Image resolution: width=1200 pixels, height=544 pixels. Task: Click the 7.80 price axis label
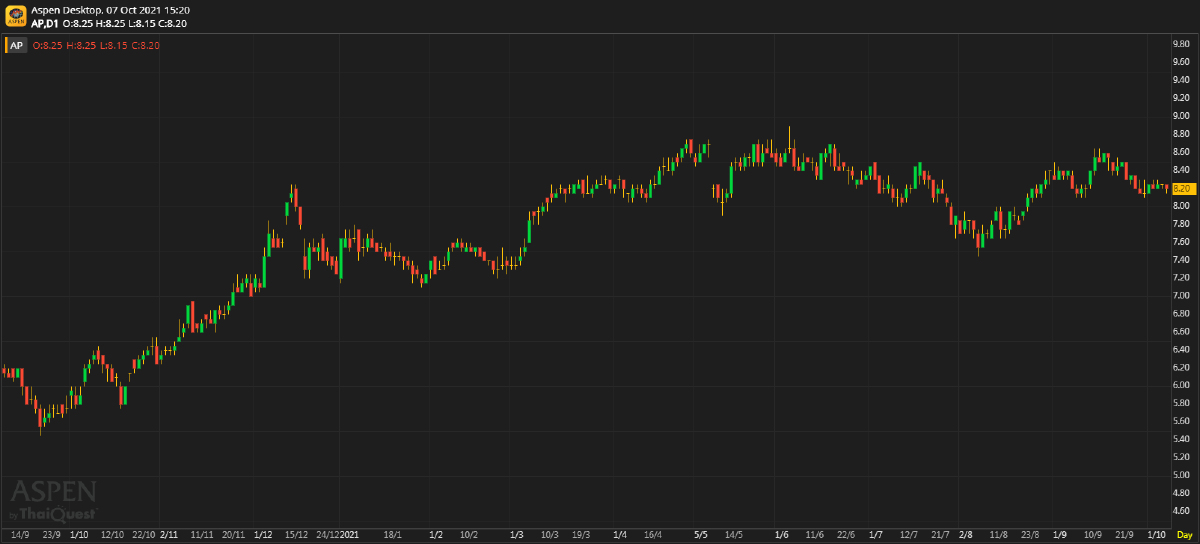tap(1181, 224)
